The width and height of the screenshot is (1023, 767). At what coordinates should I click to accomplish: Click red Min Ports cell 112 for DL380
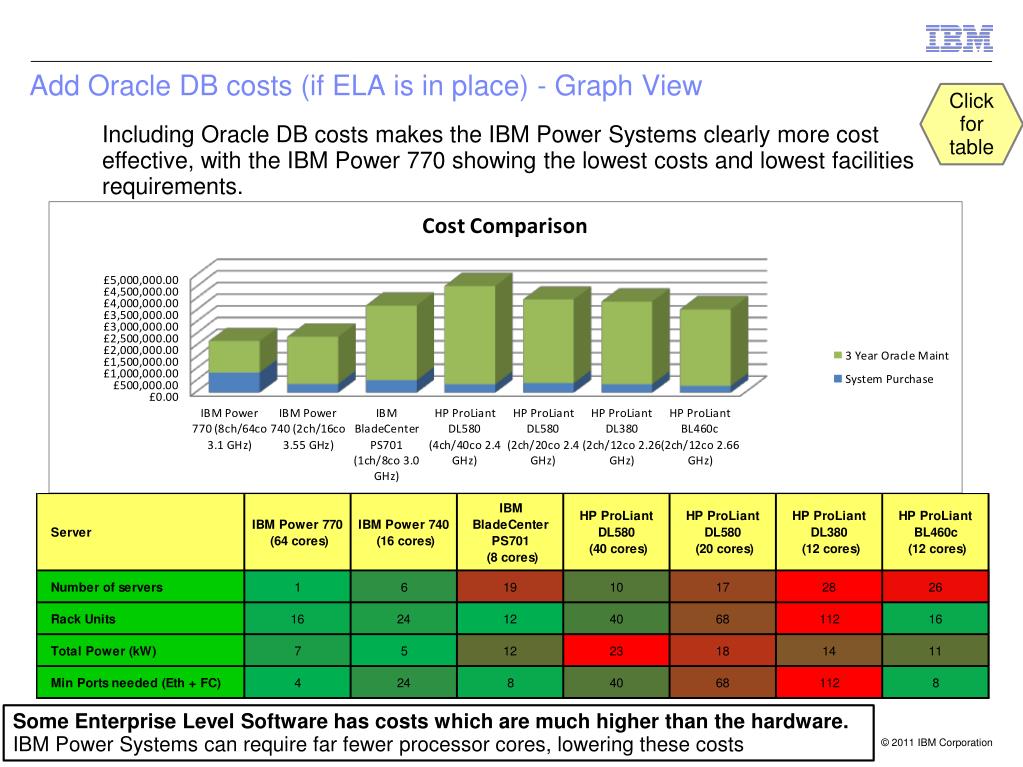(829, 683)
